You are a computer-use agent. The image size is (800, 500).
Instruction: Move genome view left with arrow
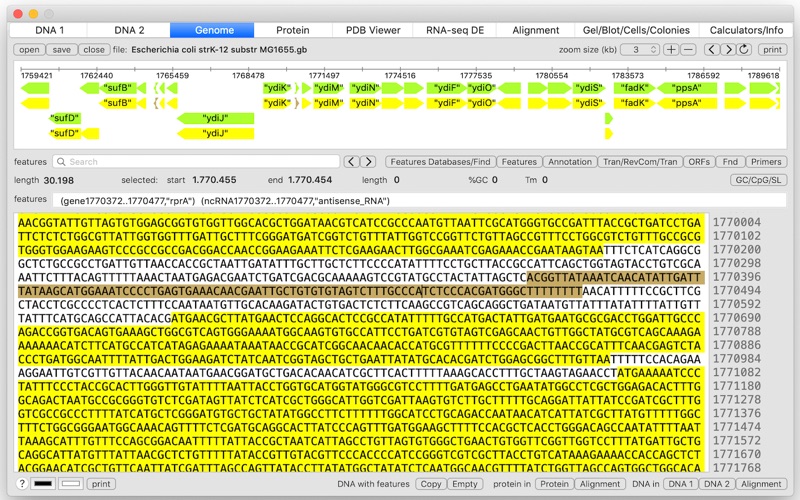(712, 49)
